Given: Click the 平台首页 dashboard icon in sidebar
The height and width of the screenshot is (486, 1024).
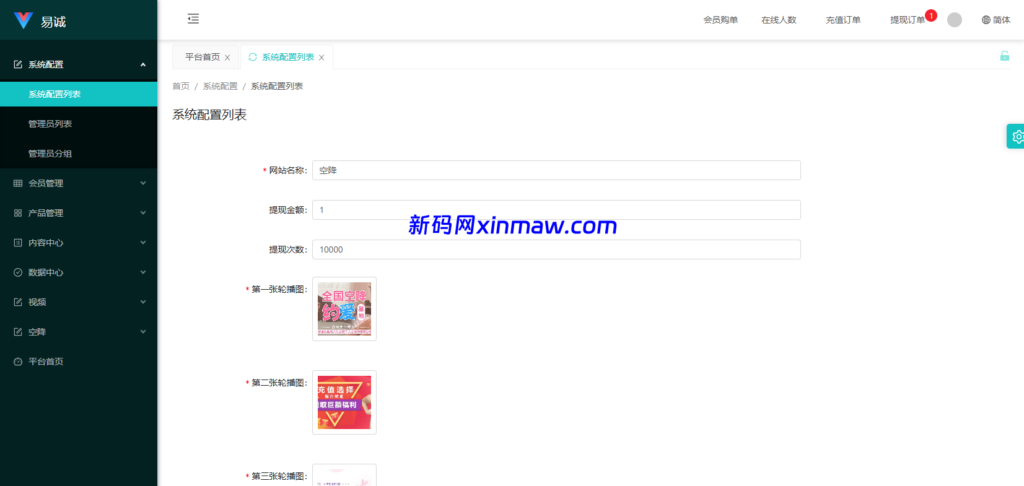Looking at the screenshot, I should click(x=18, y=362).
